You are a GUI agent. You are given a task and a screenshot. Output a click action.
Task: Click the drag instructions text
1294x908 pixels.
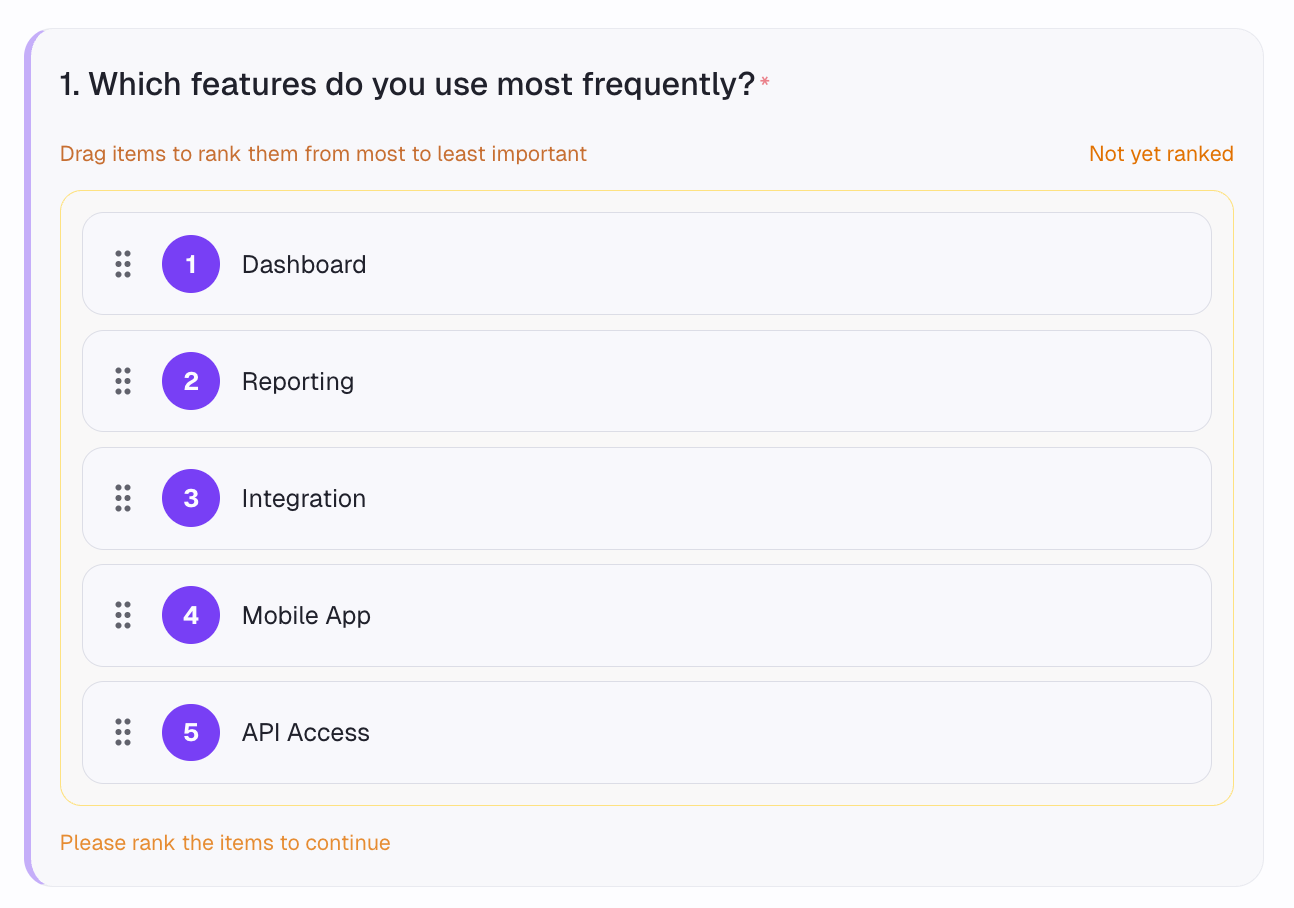pyautogui.click(x=322, y=153)
